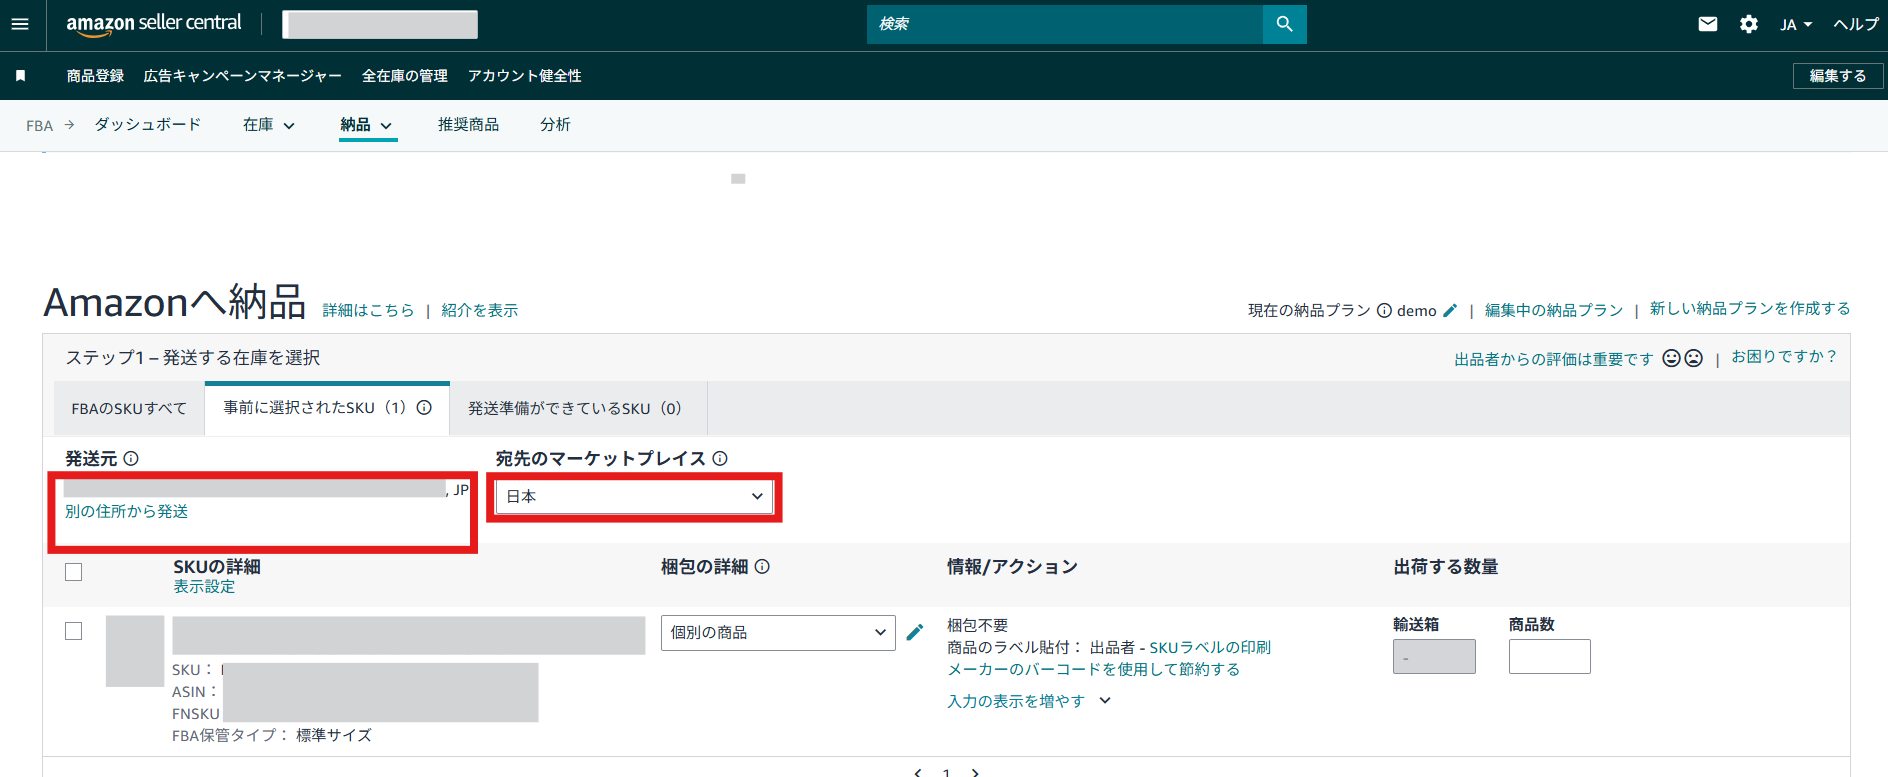Image resolution: width=1888 pixels, height=777 pixels.
Task: Click the search magnifier button
Action: pos(1284,24)
